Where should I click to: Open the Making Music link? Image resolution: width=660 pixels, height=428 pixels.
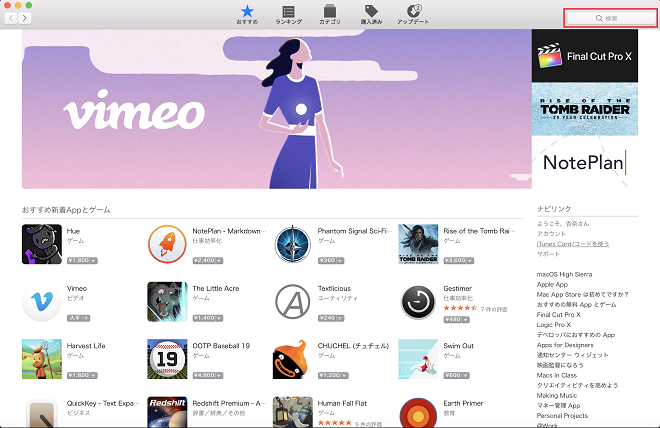[x=557, y=395]
